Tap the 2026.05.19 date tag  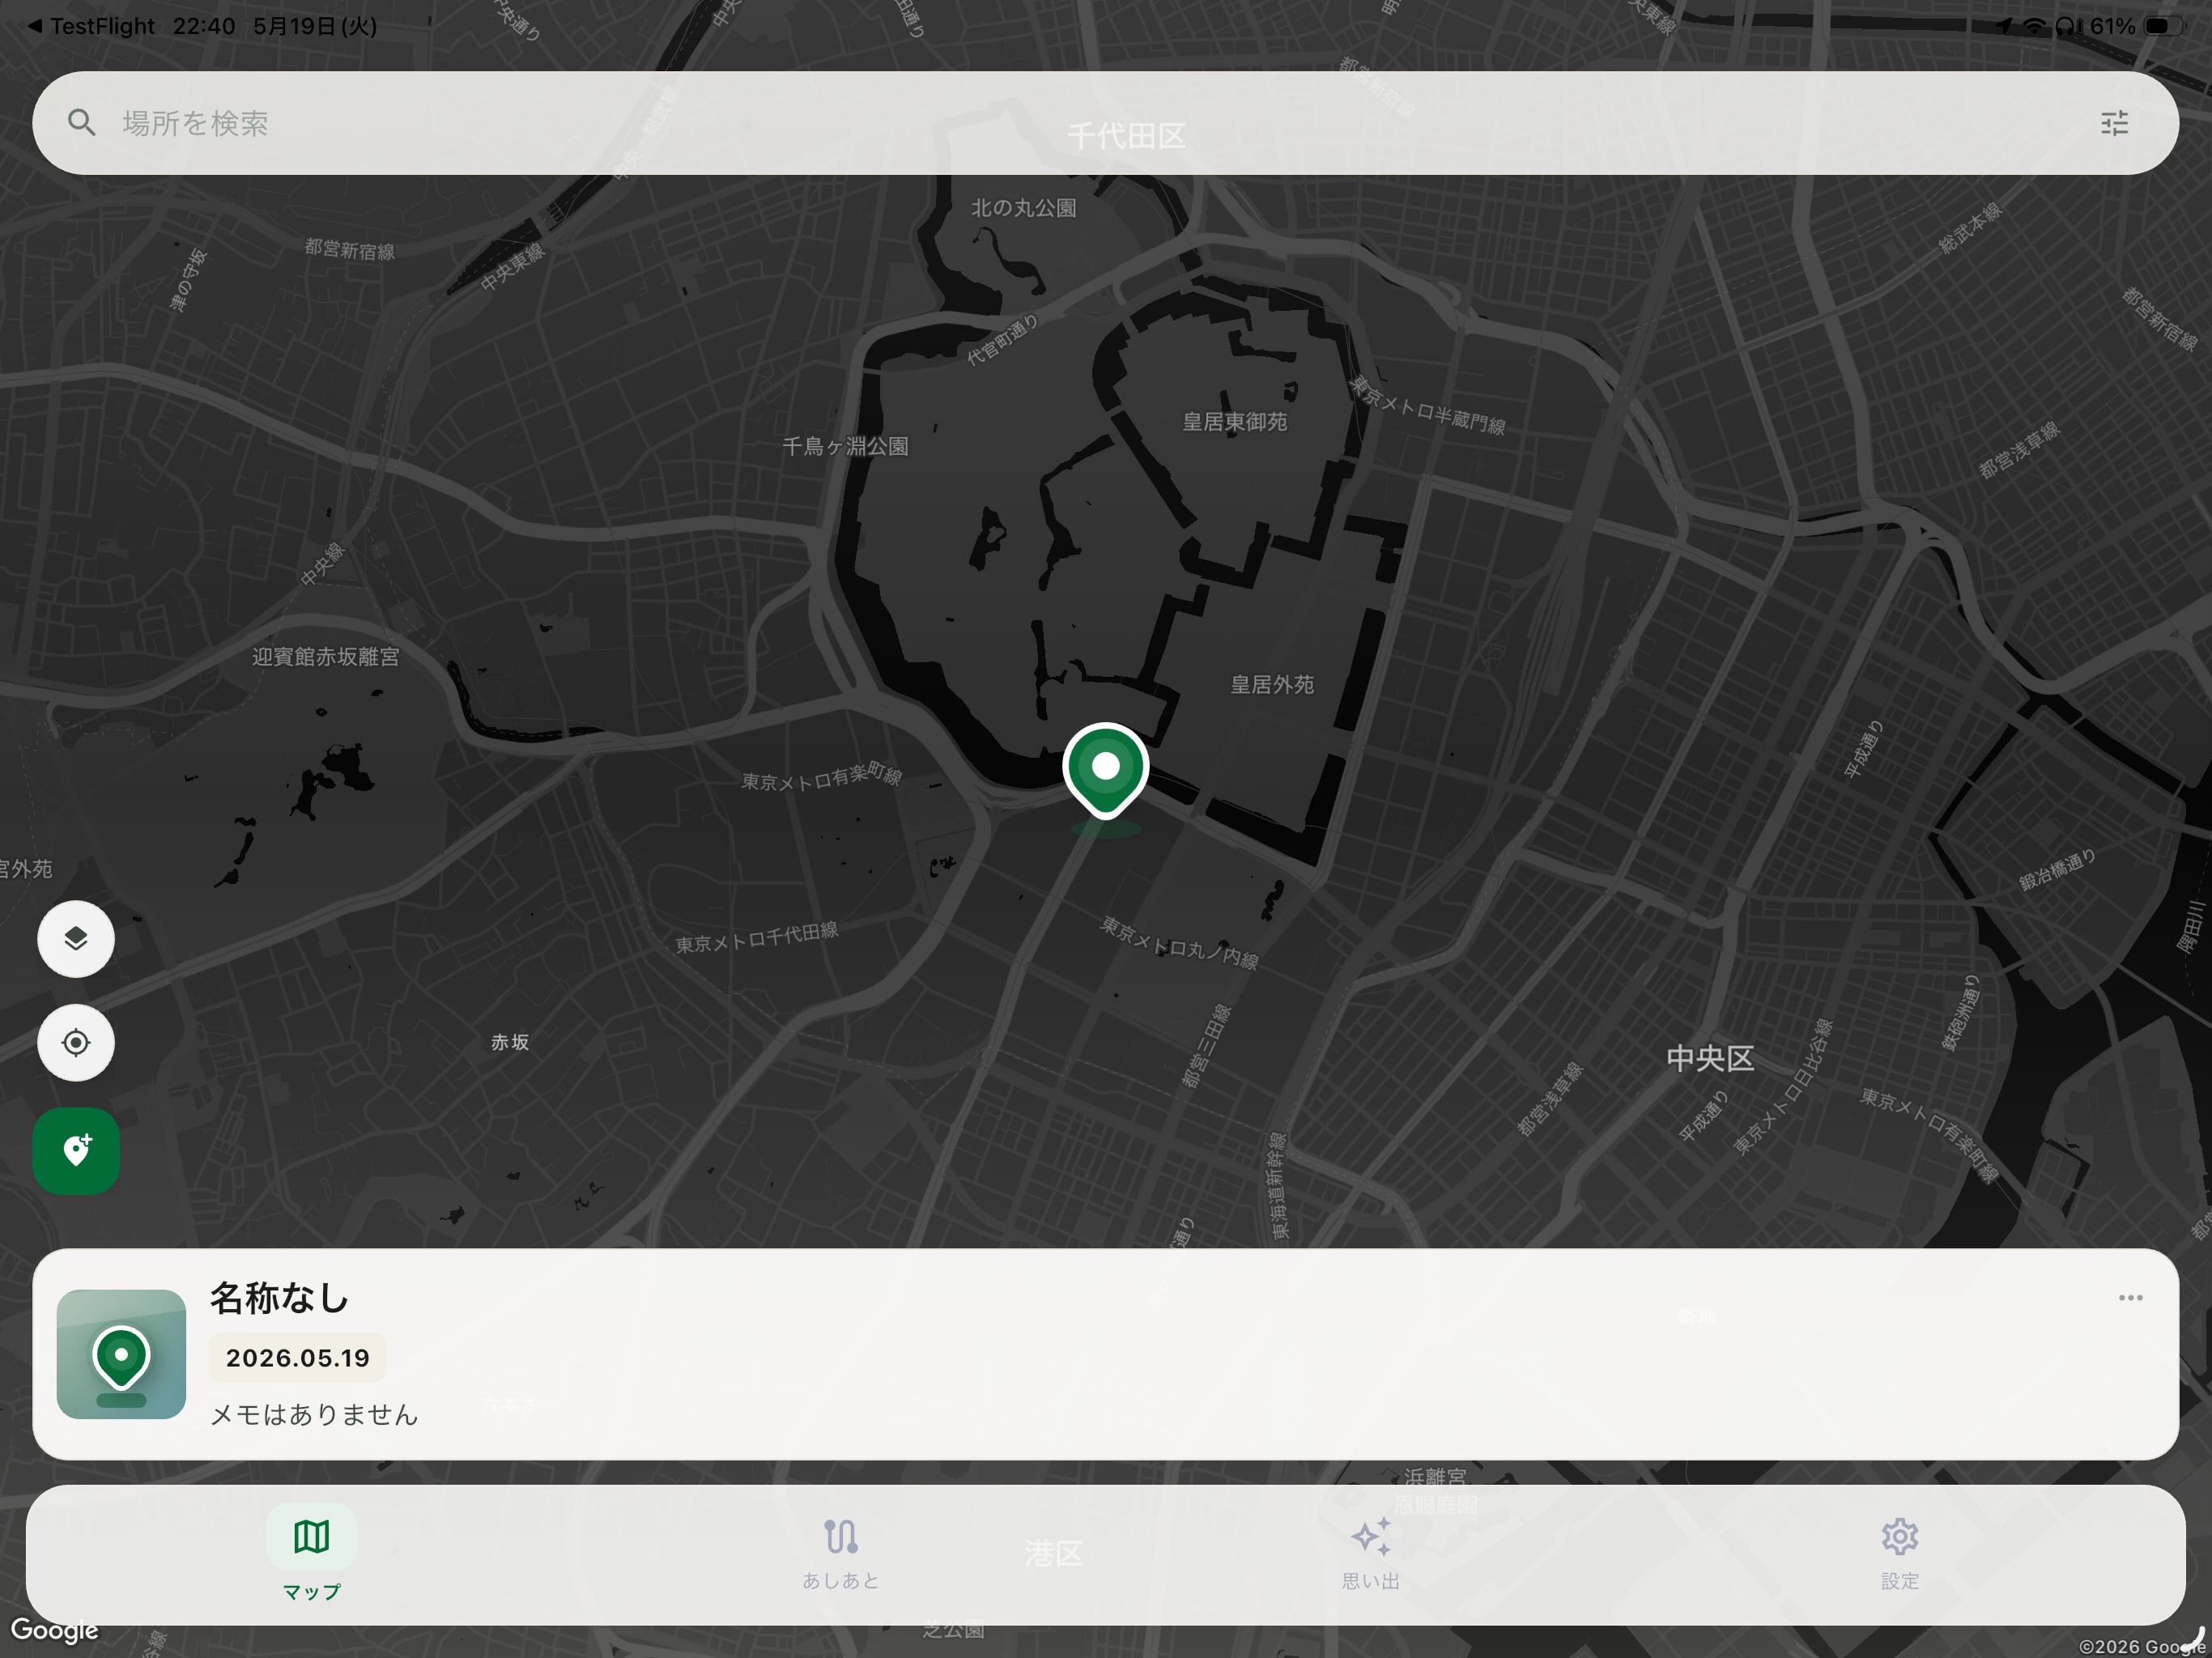(298, 1357)
